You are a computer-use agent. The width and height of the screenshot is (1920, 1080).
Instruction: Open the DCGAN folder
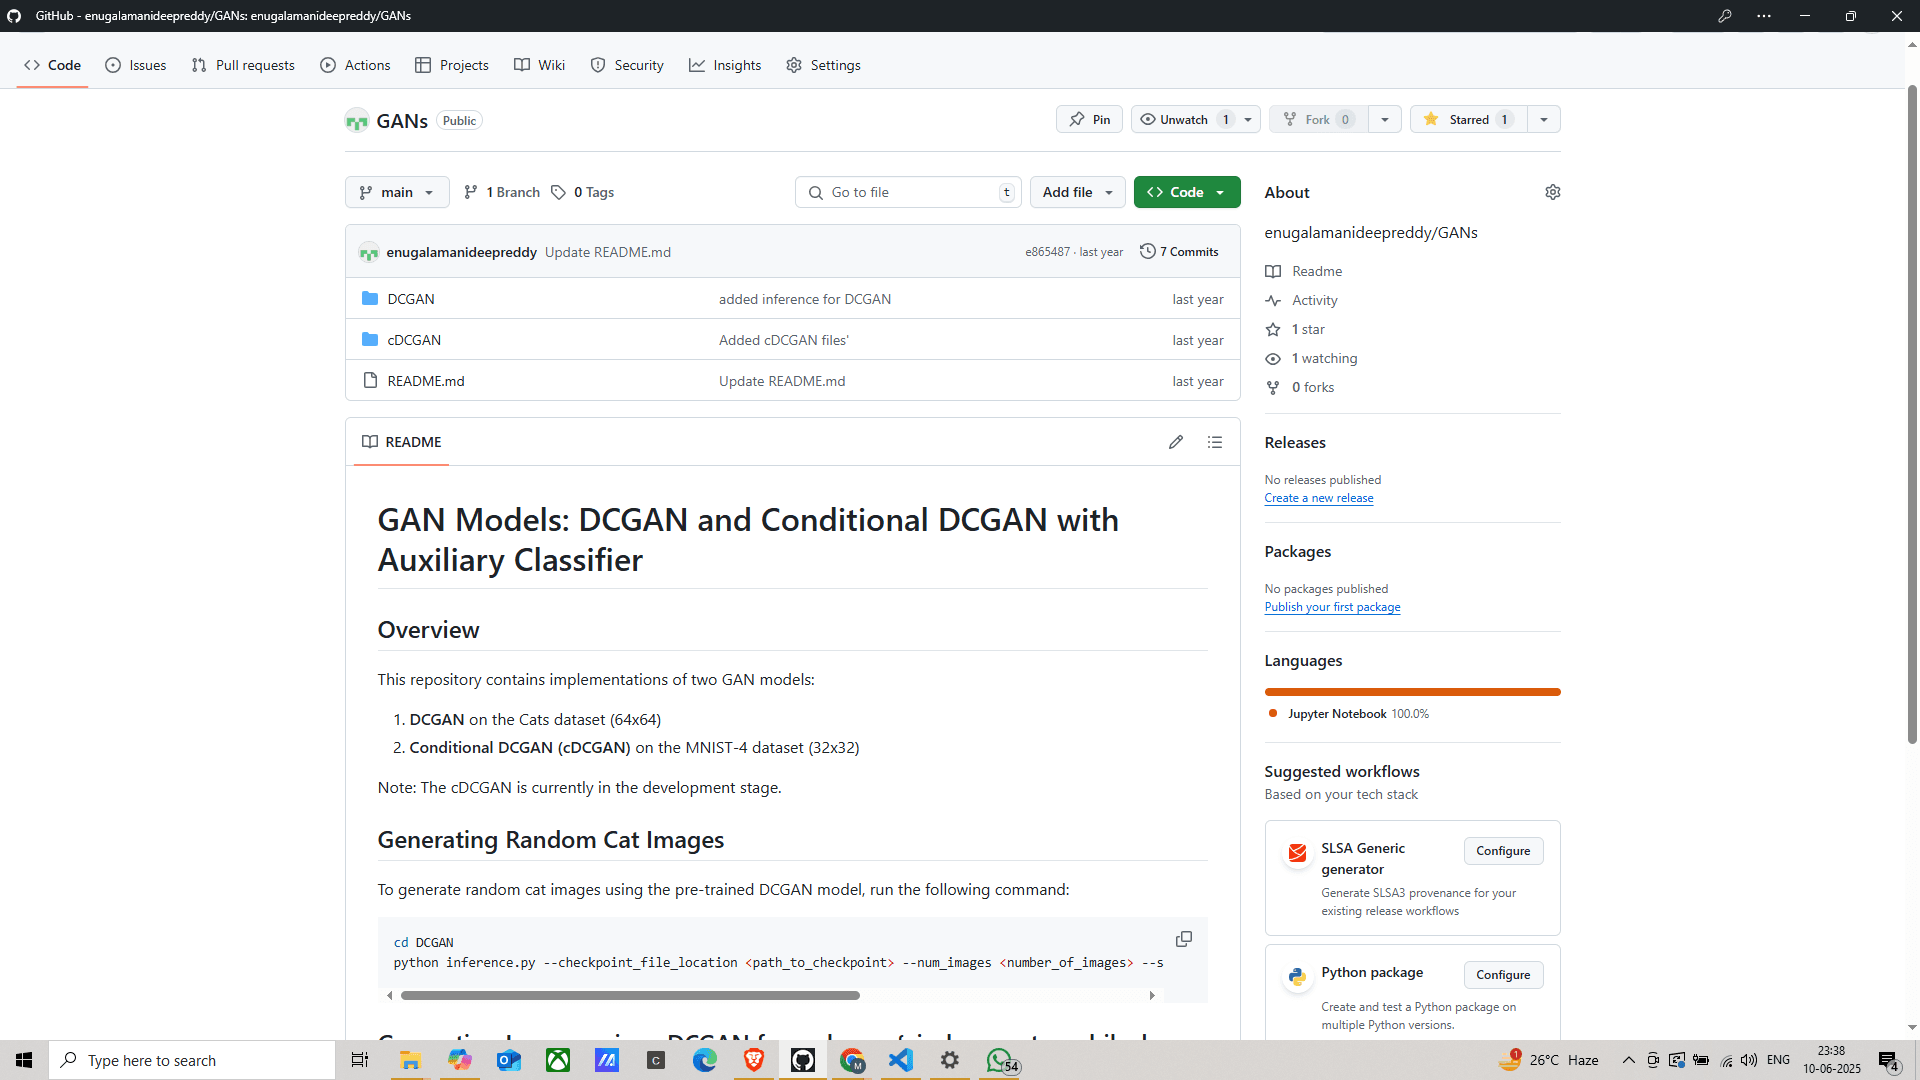point(411,299)
